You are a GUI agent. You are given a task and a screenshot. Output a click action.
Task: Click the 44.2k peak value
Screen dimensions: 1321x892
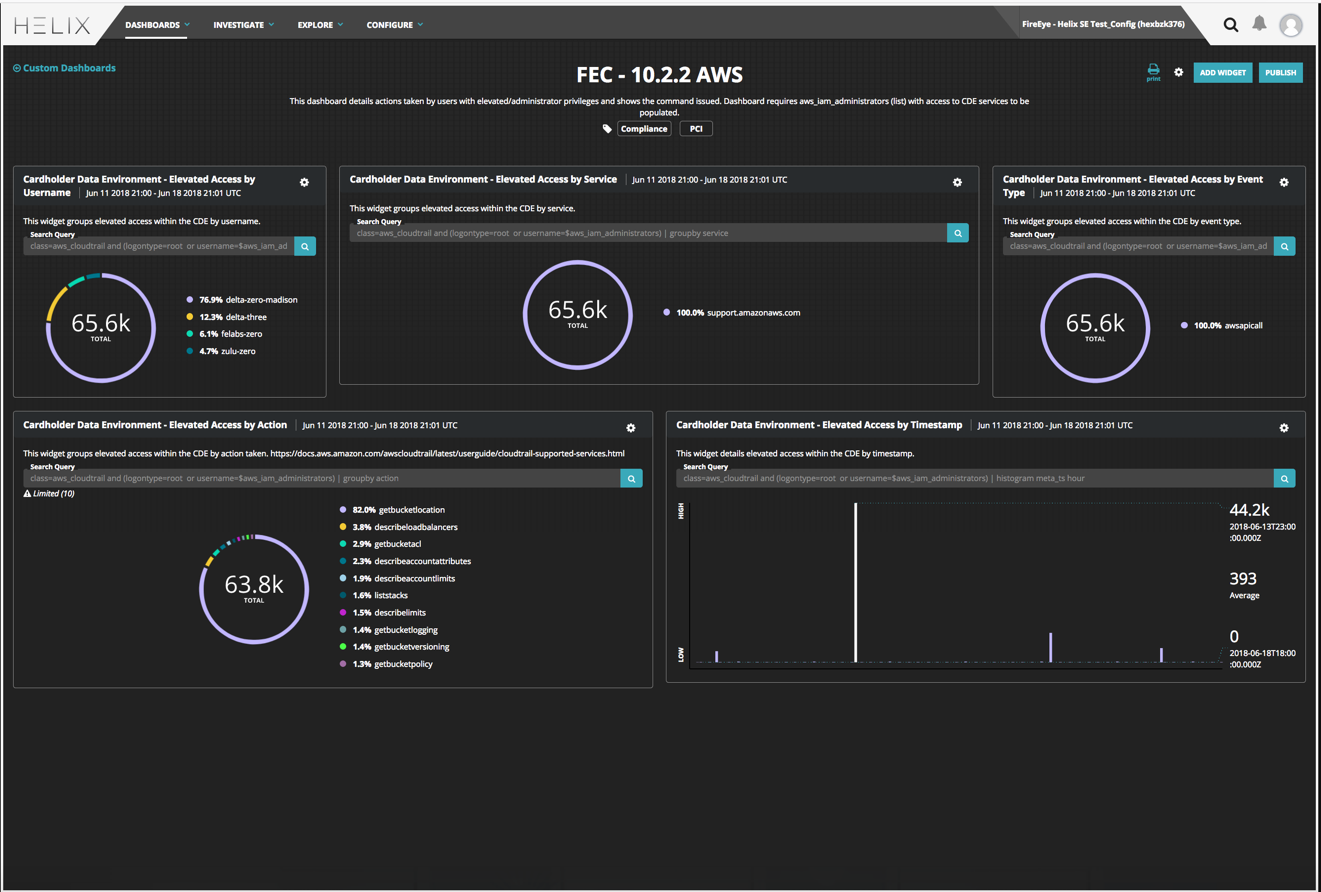point(1249,510)
